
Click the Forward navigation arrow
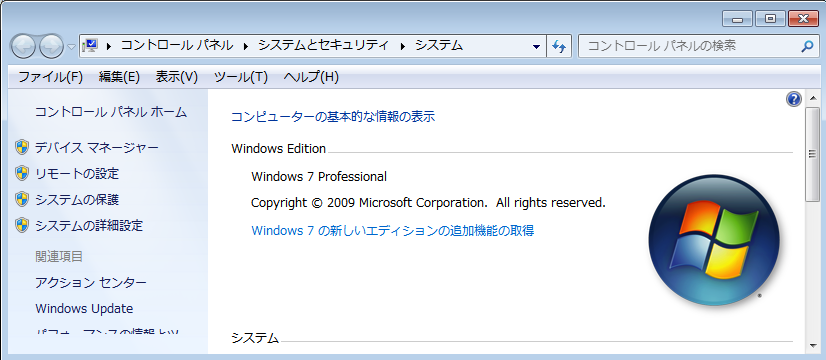pyautogui.click(x=52, y=46)
